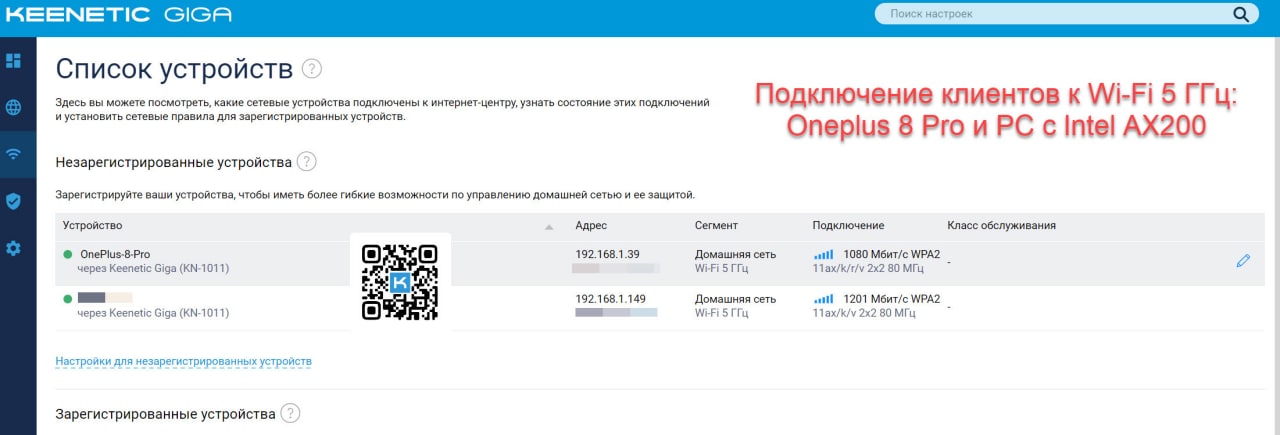Open help icon beside Незарегистрированные устройства
This screenshot has width=1280, height=435.
tap(307, 162)
